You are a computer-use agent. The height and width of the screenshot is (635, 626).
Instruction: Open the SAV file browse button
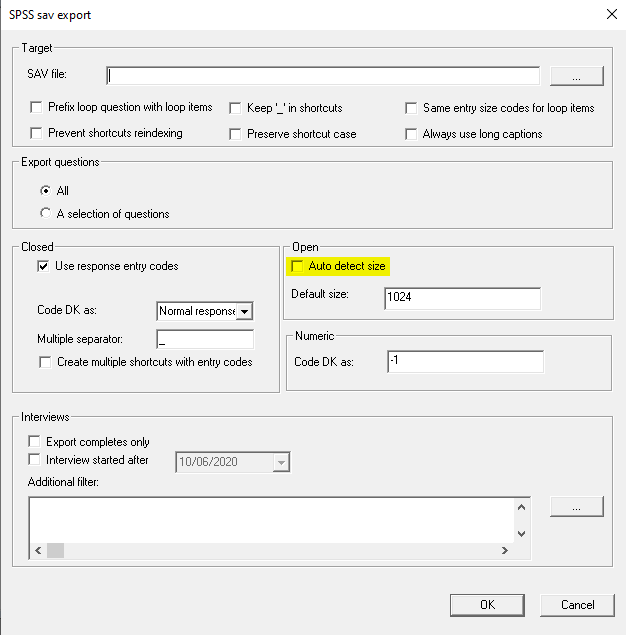click(577, 76)
